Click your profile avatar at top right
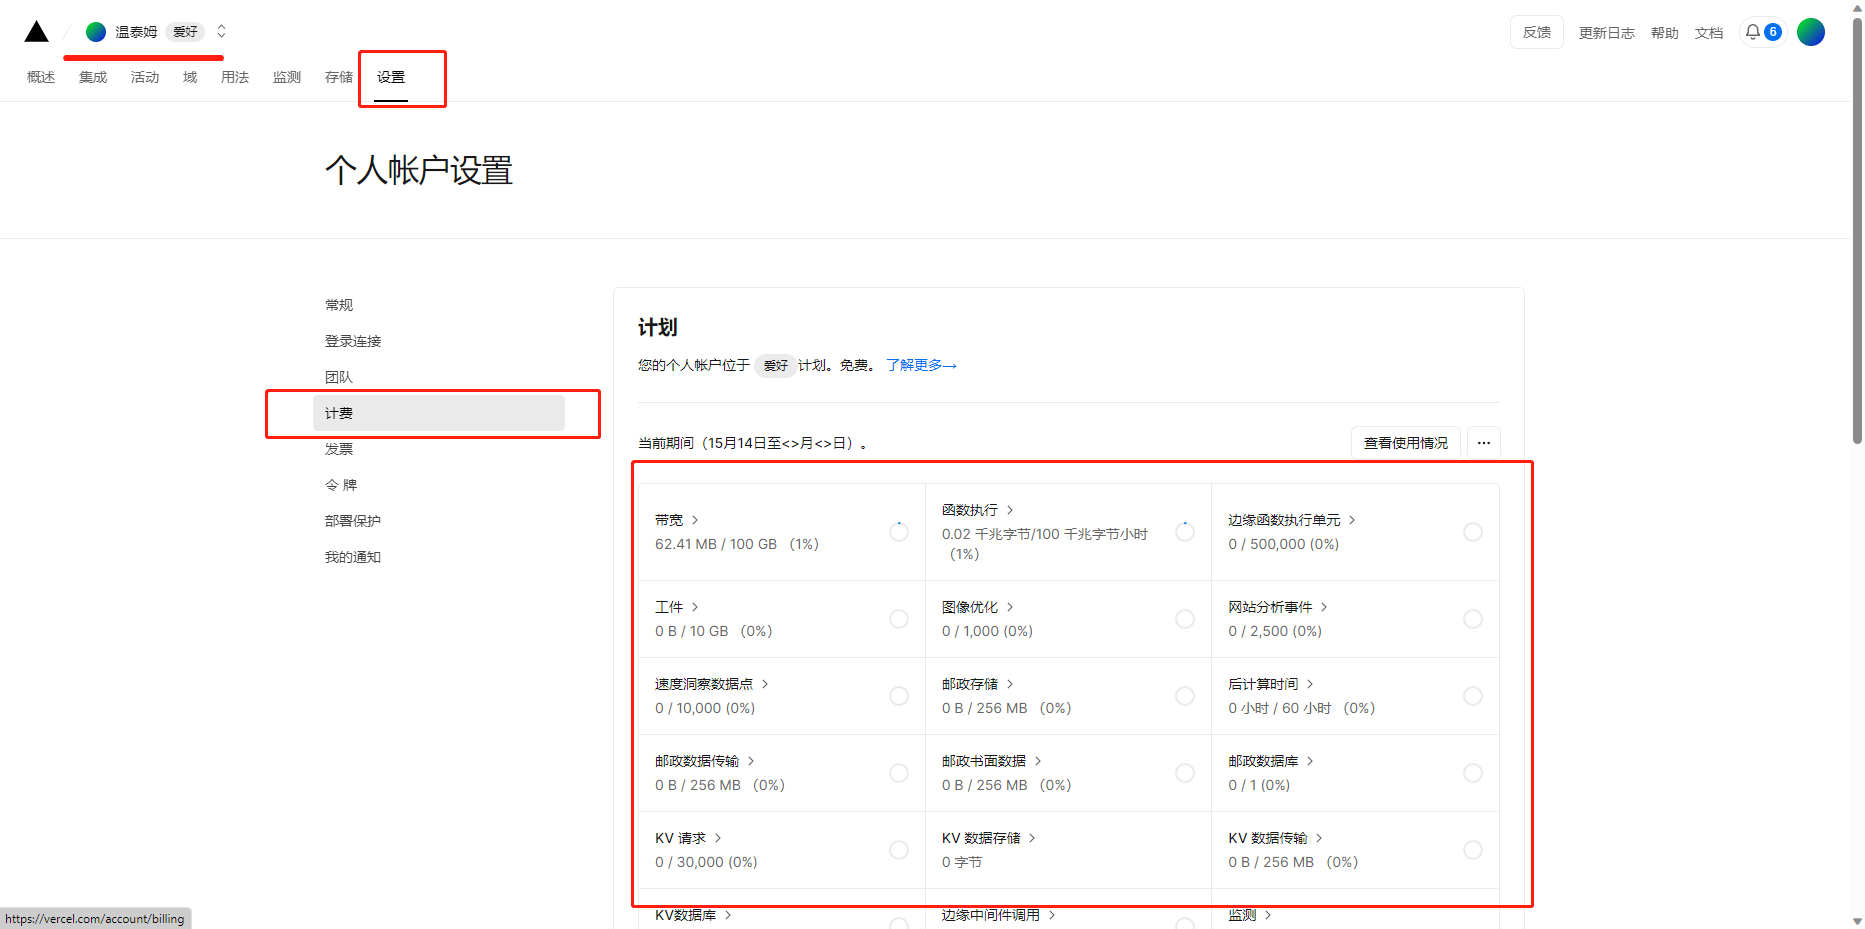Image resolution: width=1865 pixels, height=929 pixels. [1811, 31]
